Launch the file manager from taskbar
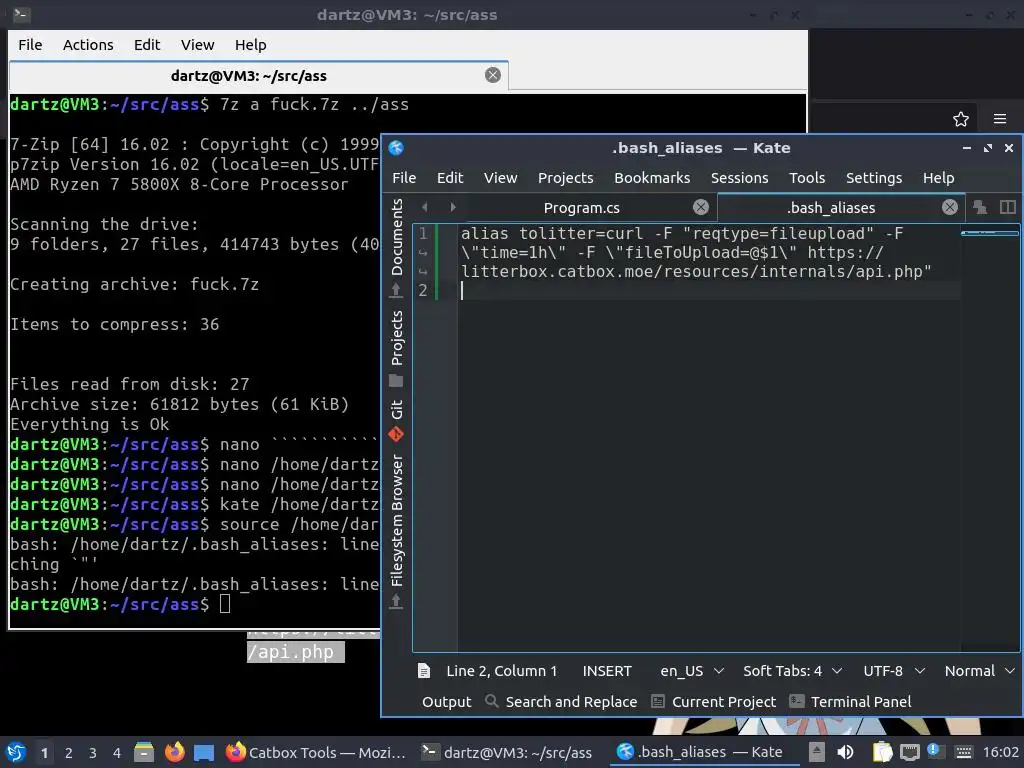This screenshot has width=1024, height=768. tap(144, 752)
